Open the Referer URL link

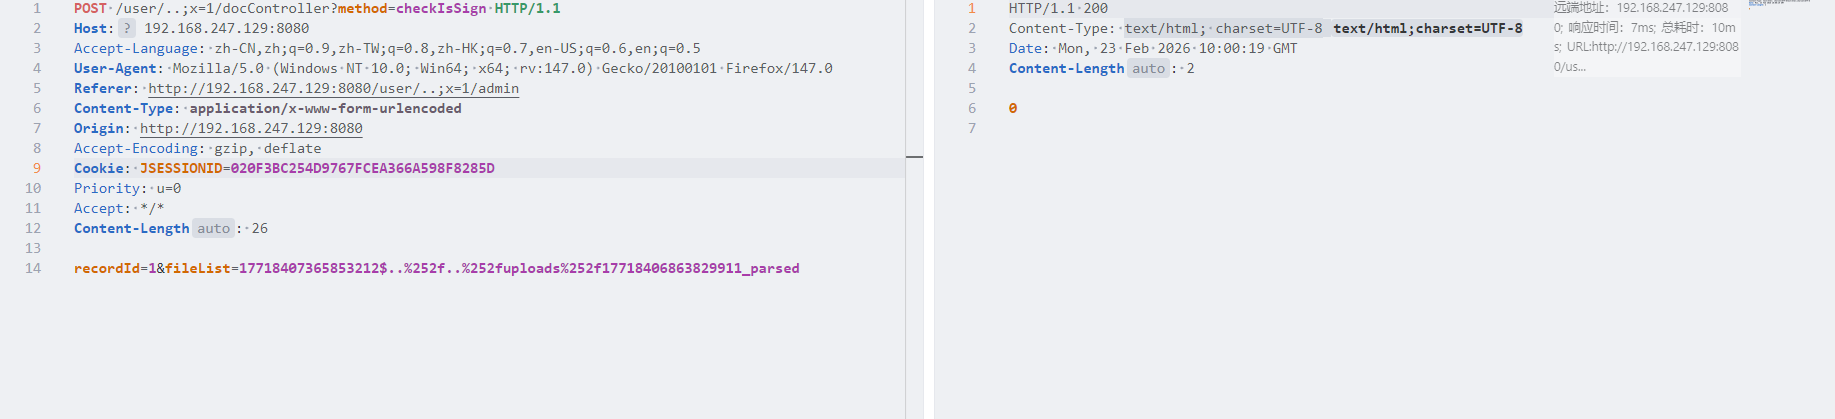tap(333, 88)
